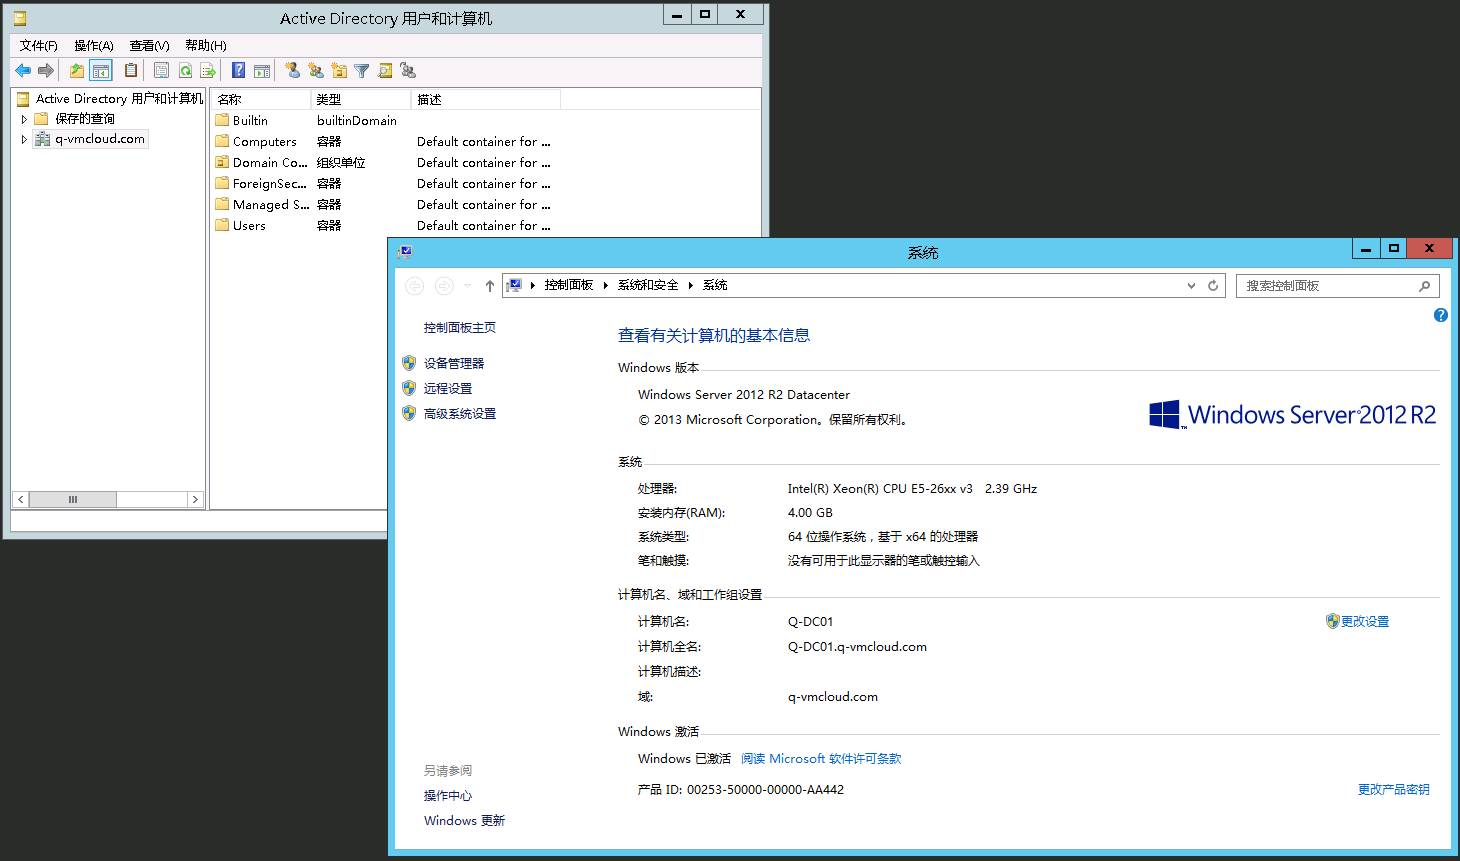Select the Active Directory 用户和计算机 root node

[119, 98]
